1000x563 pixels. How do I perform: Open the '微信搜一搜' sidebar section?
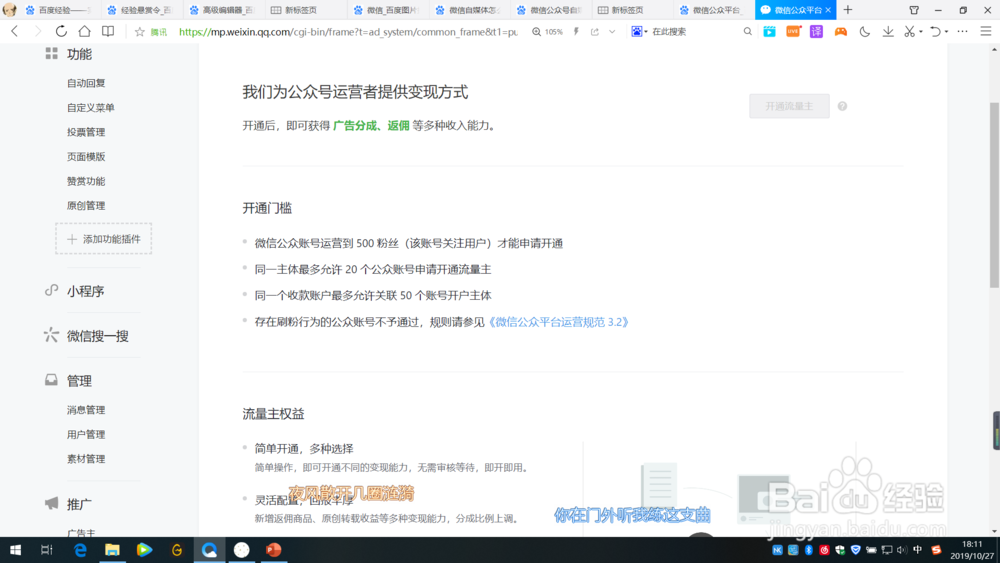pos(98,336)
